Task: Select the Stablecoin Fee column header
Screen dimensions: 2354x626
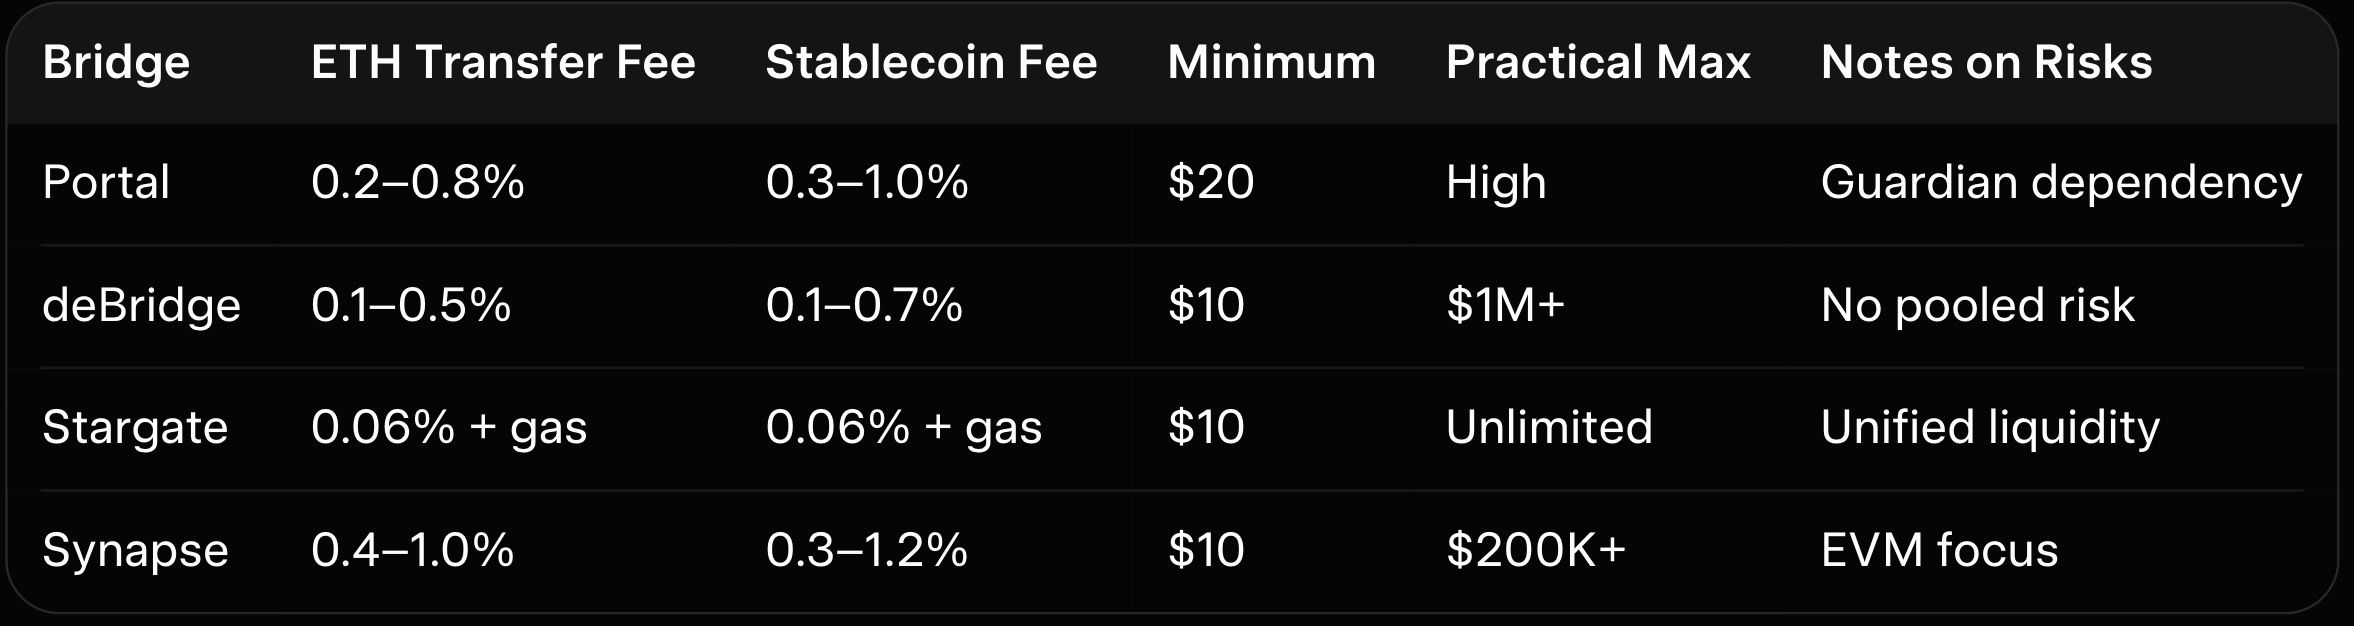Action: pyautogui.click(x=931, y=63)
